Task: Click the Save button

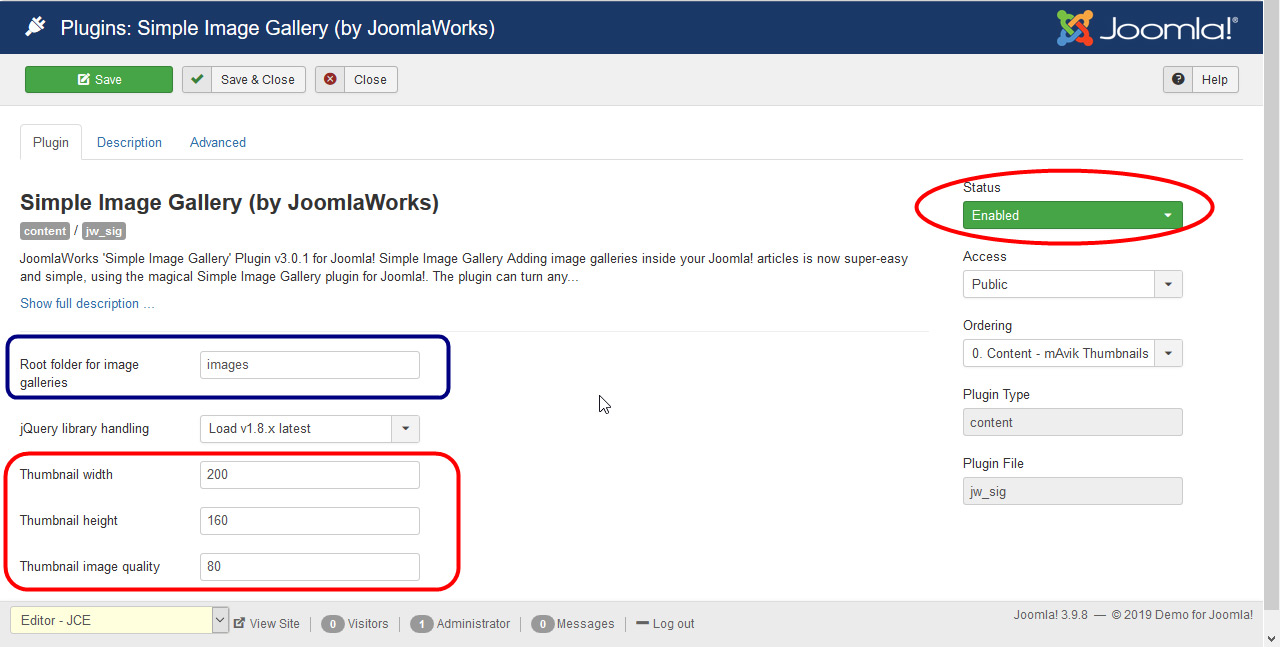Action: pos(98,79)
